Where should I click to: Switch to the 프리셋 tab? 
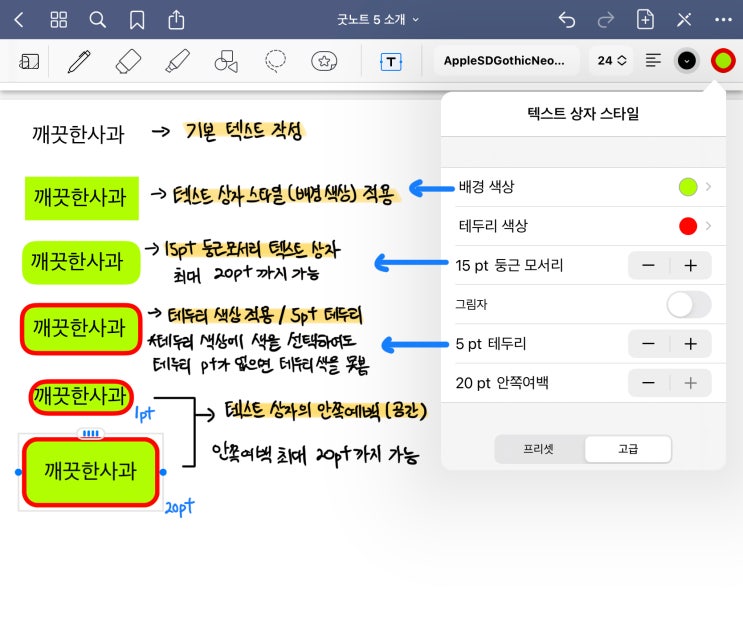(539, 449)
